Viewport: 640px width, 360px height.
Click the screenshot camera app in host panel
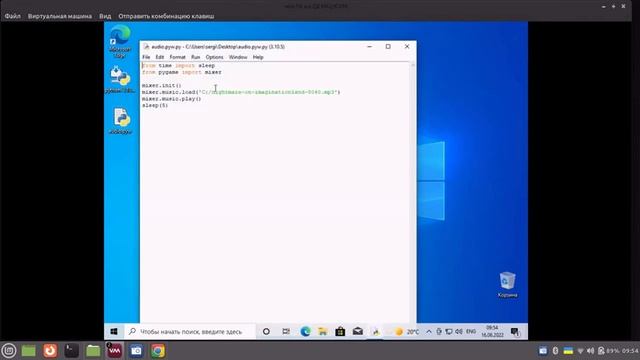coord(136,351)
